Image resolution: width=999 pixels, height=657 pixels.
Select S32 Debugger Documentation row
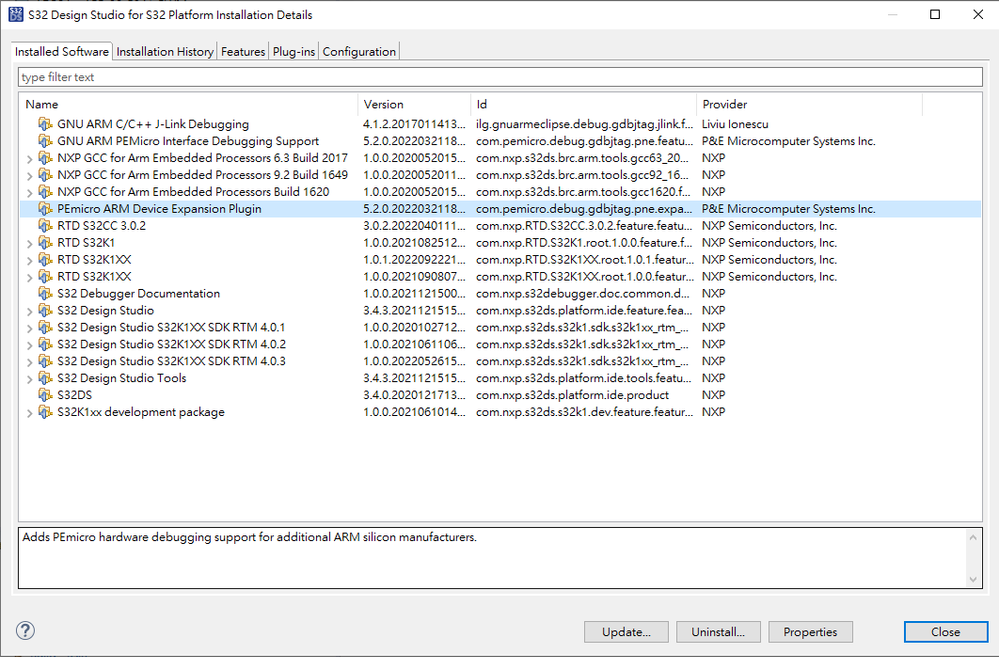[500, 293]
